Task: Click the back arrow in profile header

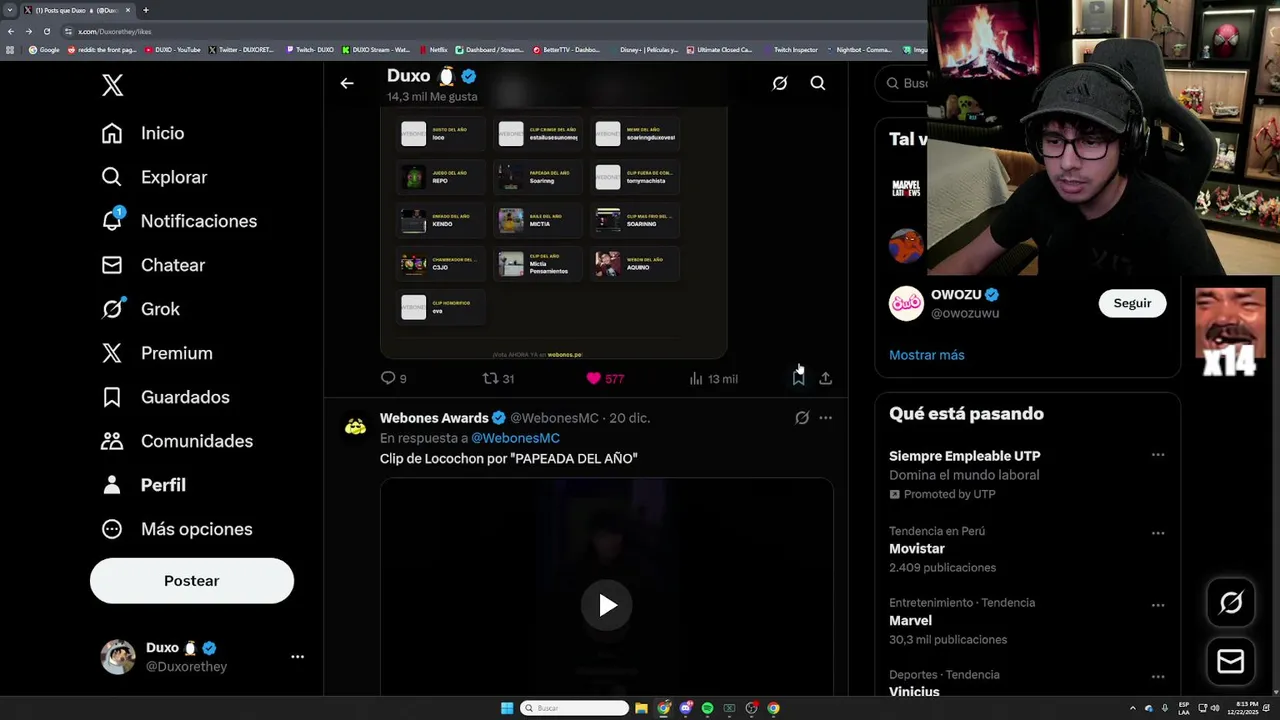Action: click(347, 84)
